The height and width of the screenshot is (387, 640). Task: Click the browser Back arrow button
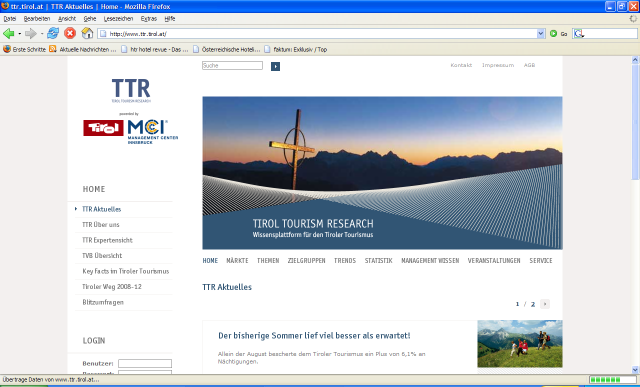(9, 33)
